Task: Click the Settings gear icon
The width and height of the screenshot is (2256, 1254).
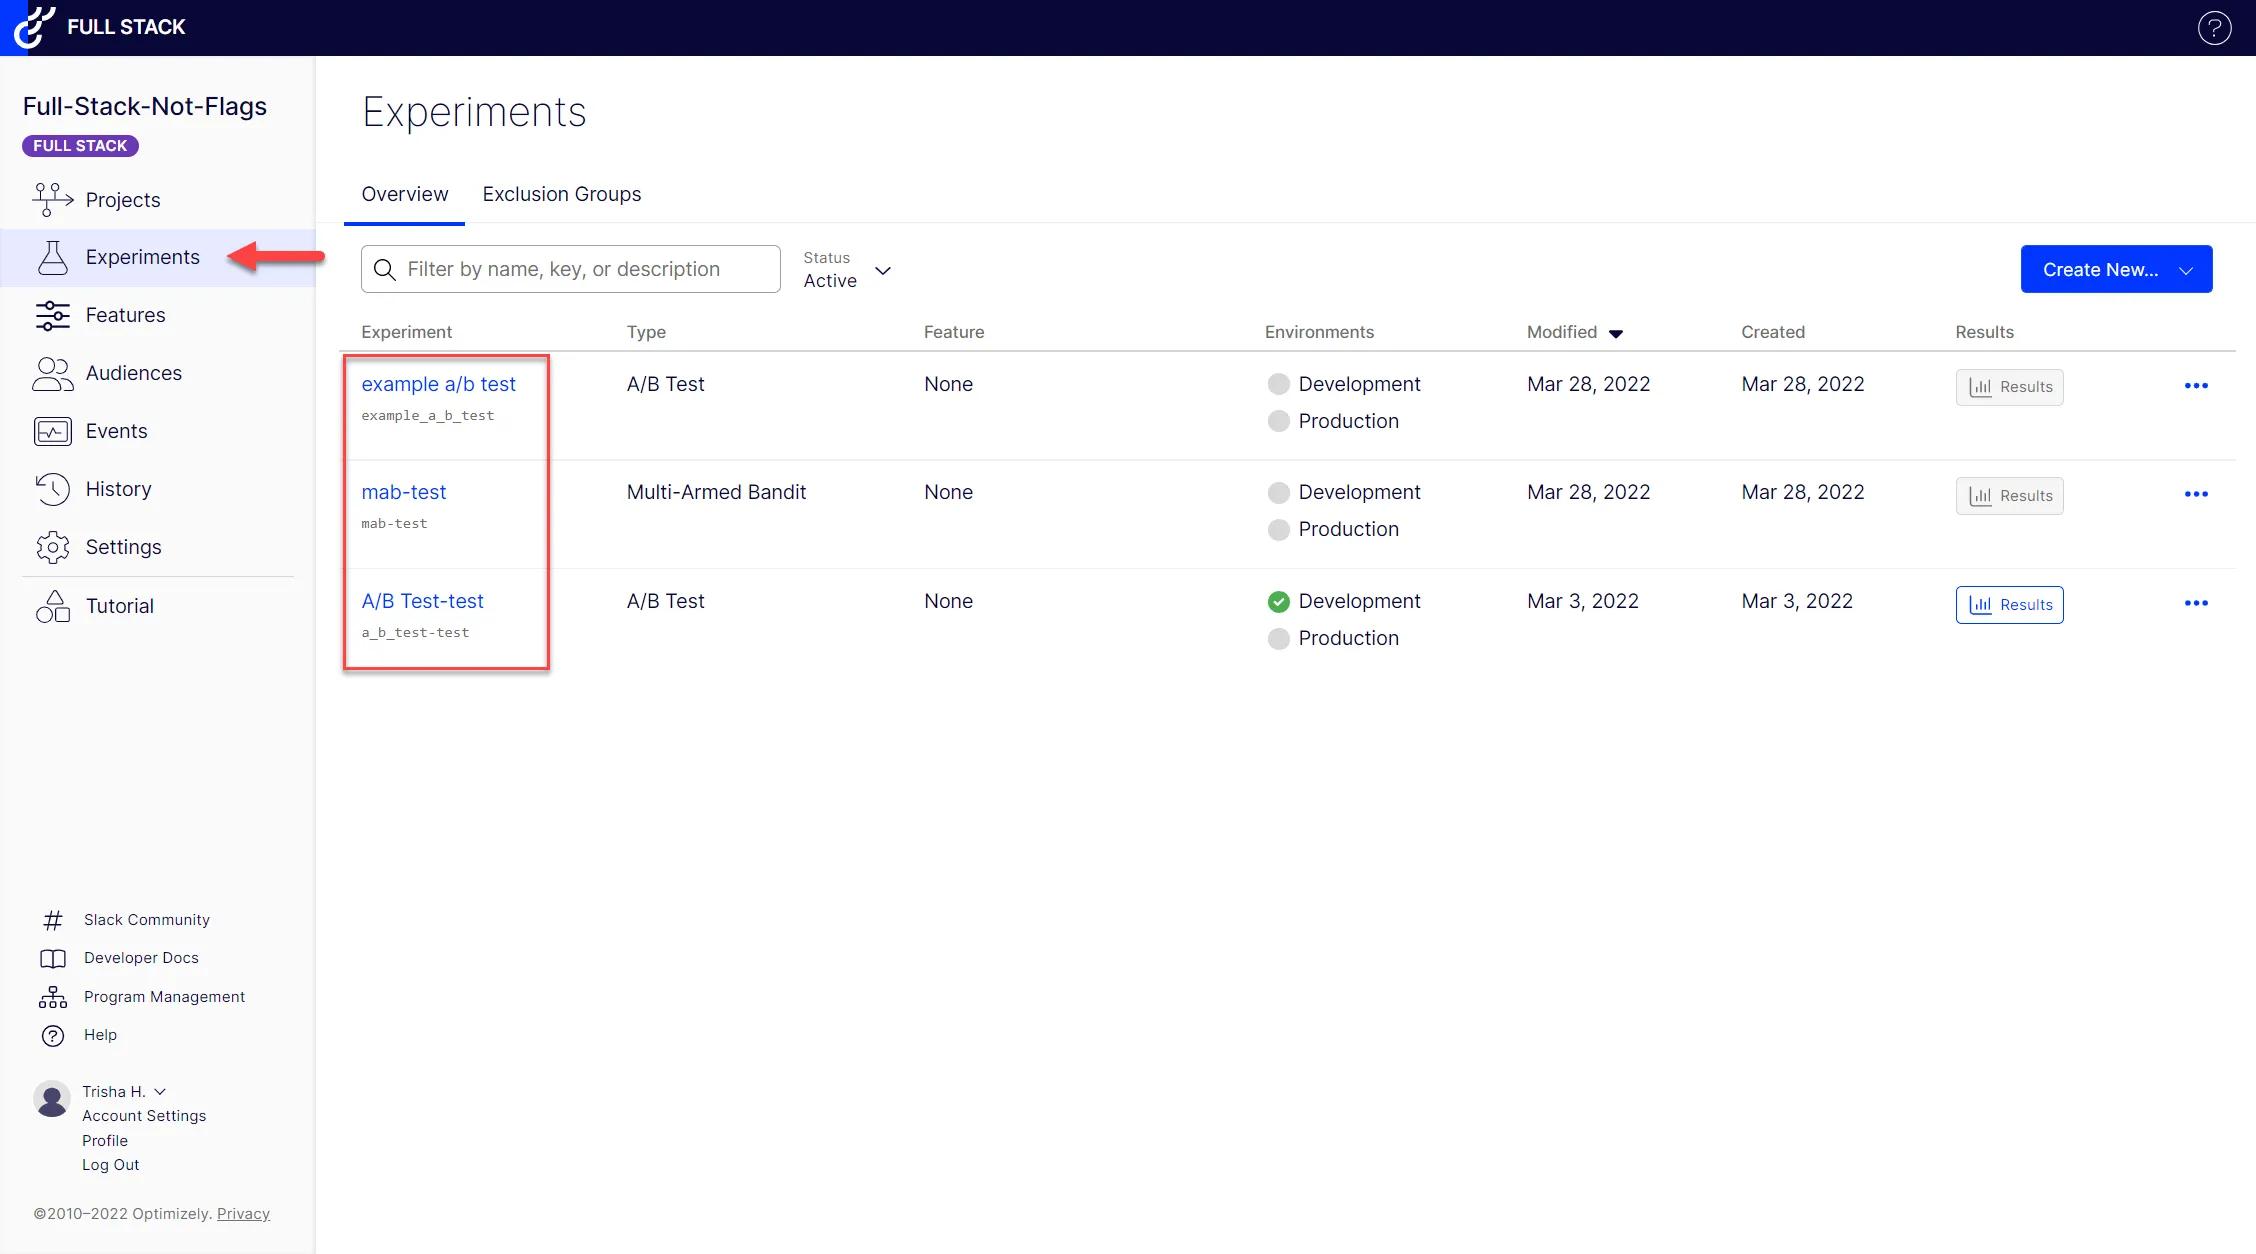Action: 53,547
